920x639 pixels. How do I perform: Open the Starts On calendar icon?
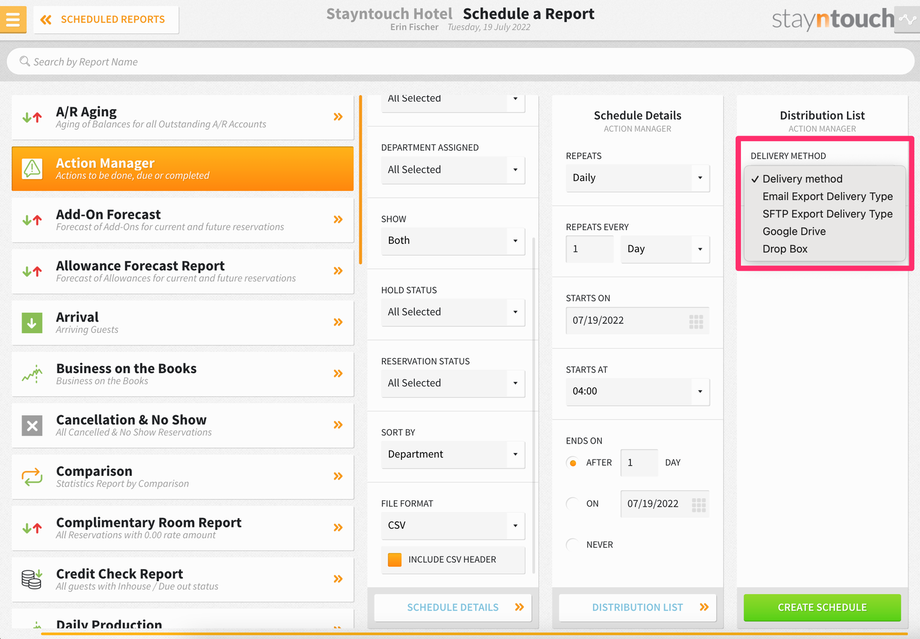[x=696, y=321]
